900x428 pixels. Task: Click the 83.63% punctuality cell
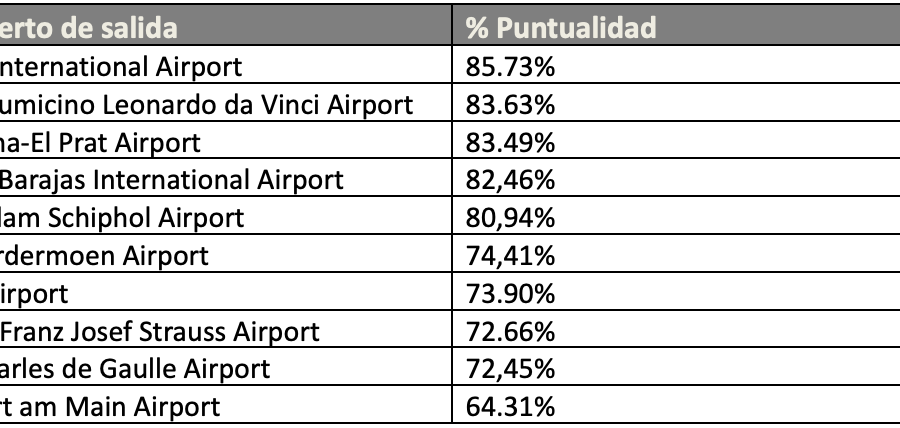676,102
